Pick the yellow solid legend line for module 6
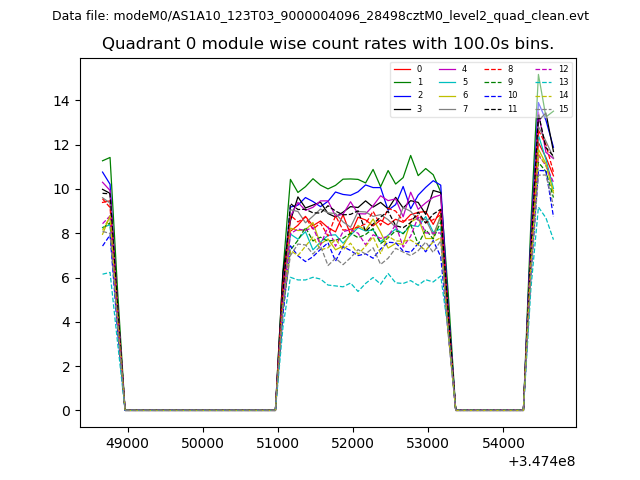The height and width of the screenshot is (480, 640). click(447, 95)
